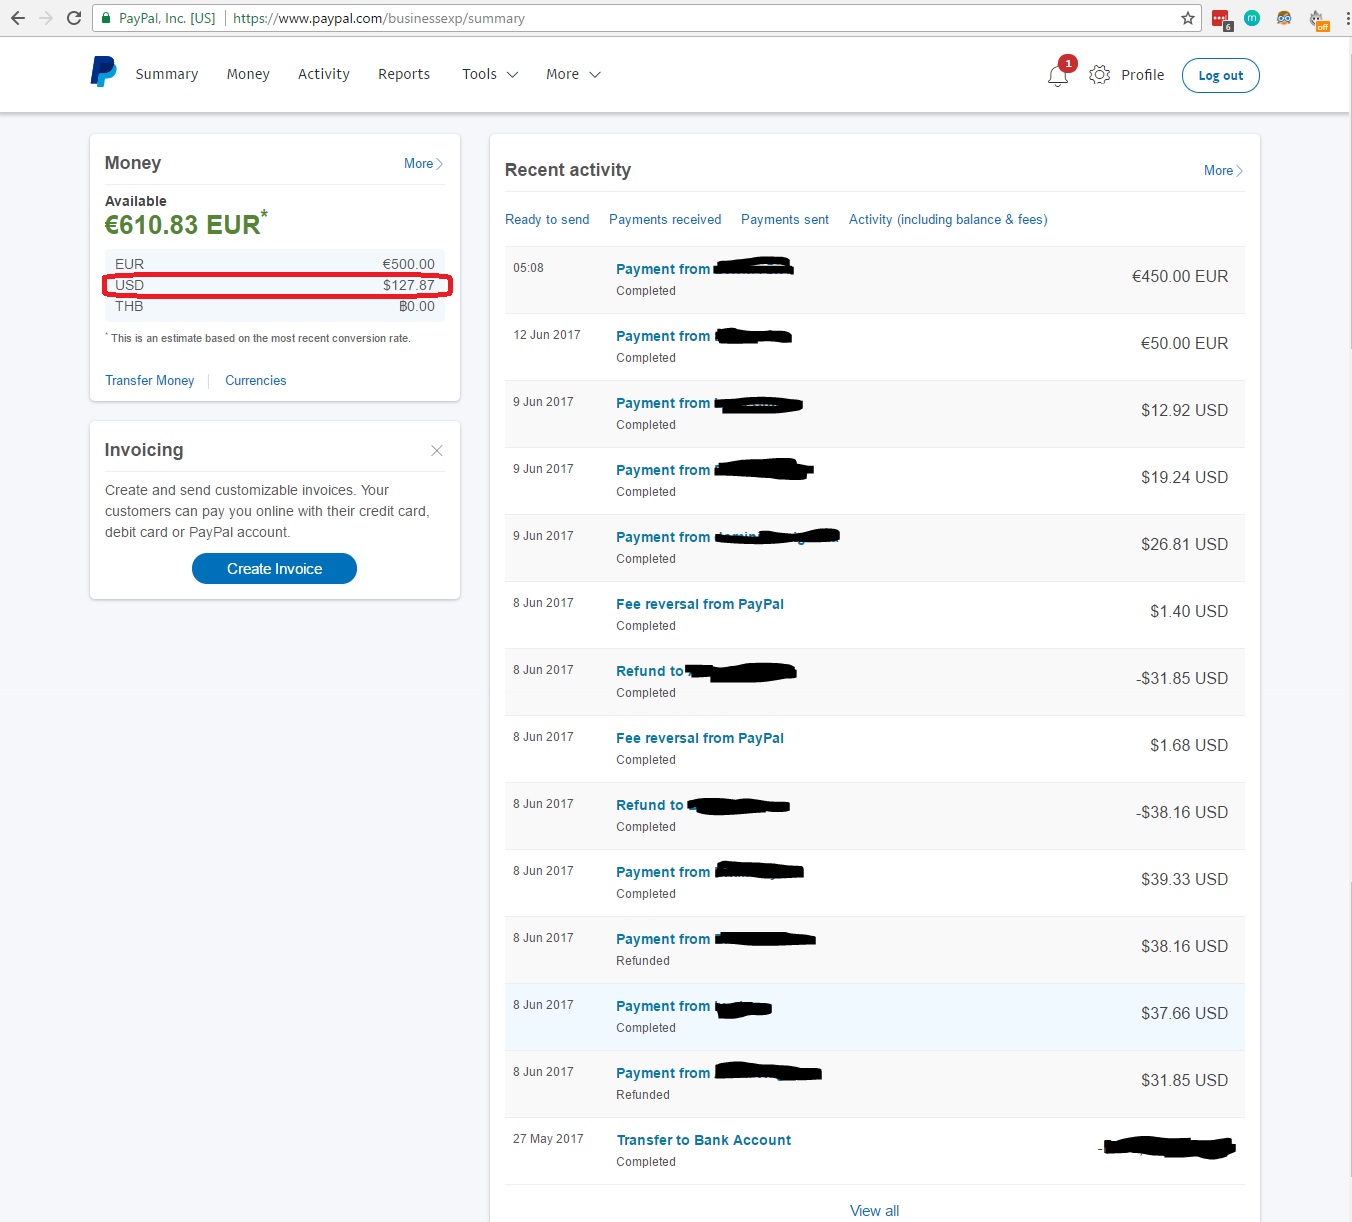Expand the Tools dropdown menu

coord(490,74)
